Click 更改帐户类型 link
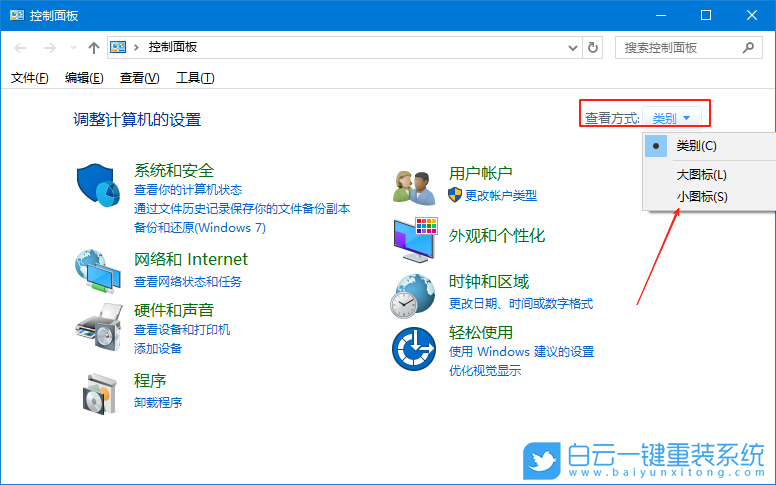This screenshot has height=485, width=776. [500, 195]
